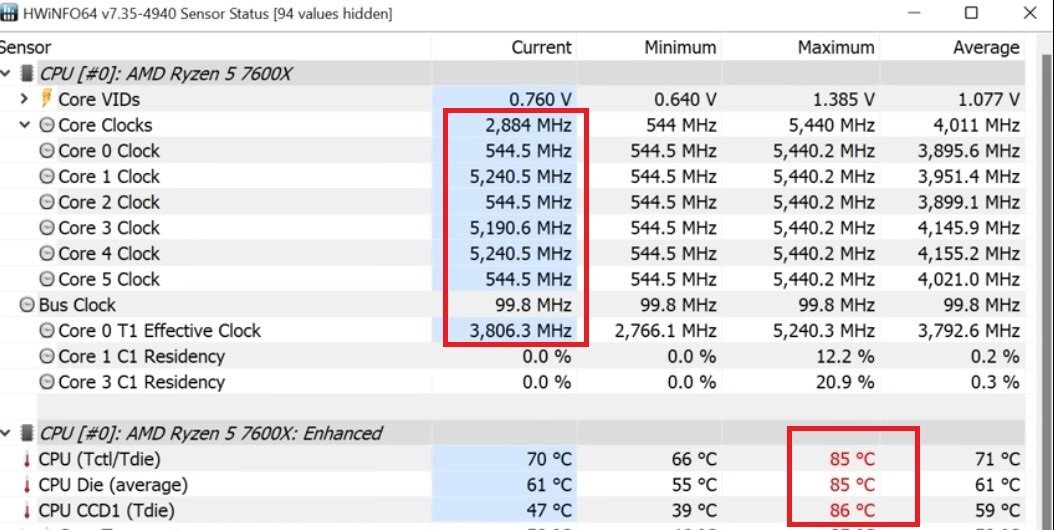Select the Core 1 C1 Residency label
This screenshot has width=1054, height=530.
click(x=142, y=356)
